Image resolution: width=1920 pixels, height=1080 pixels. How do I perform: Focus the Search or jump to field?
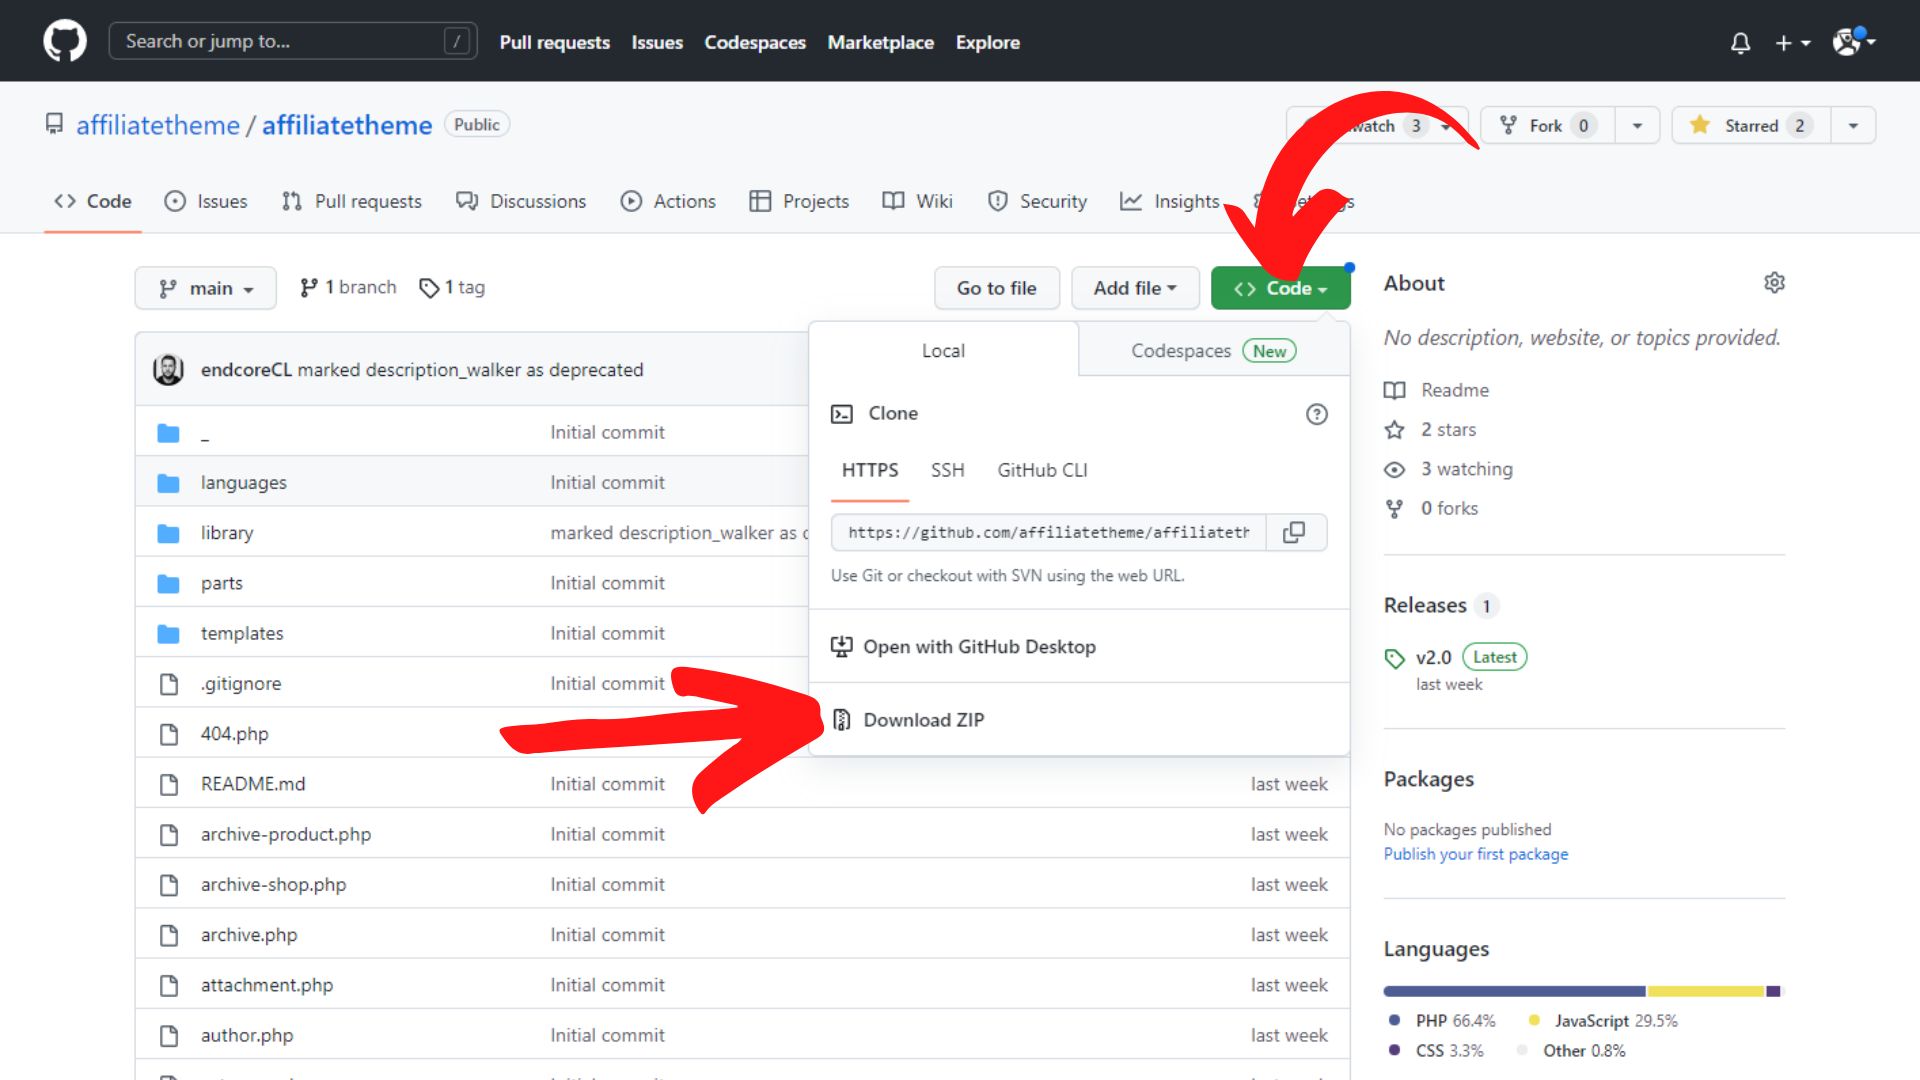tap(293, 41)
